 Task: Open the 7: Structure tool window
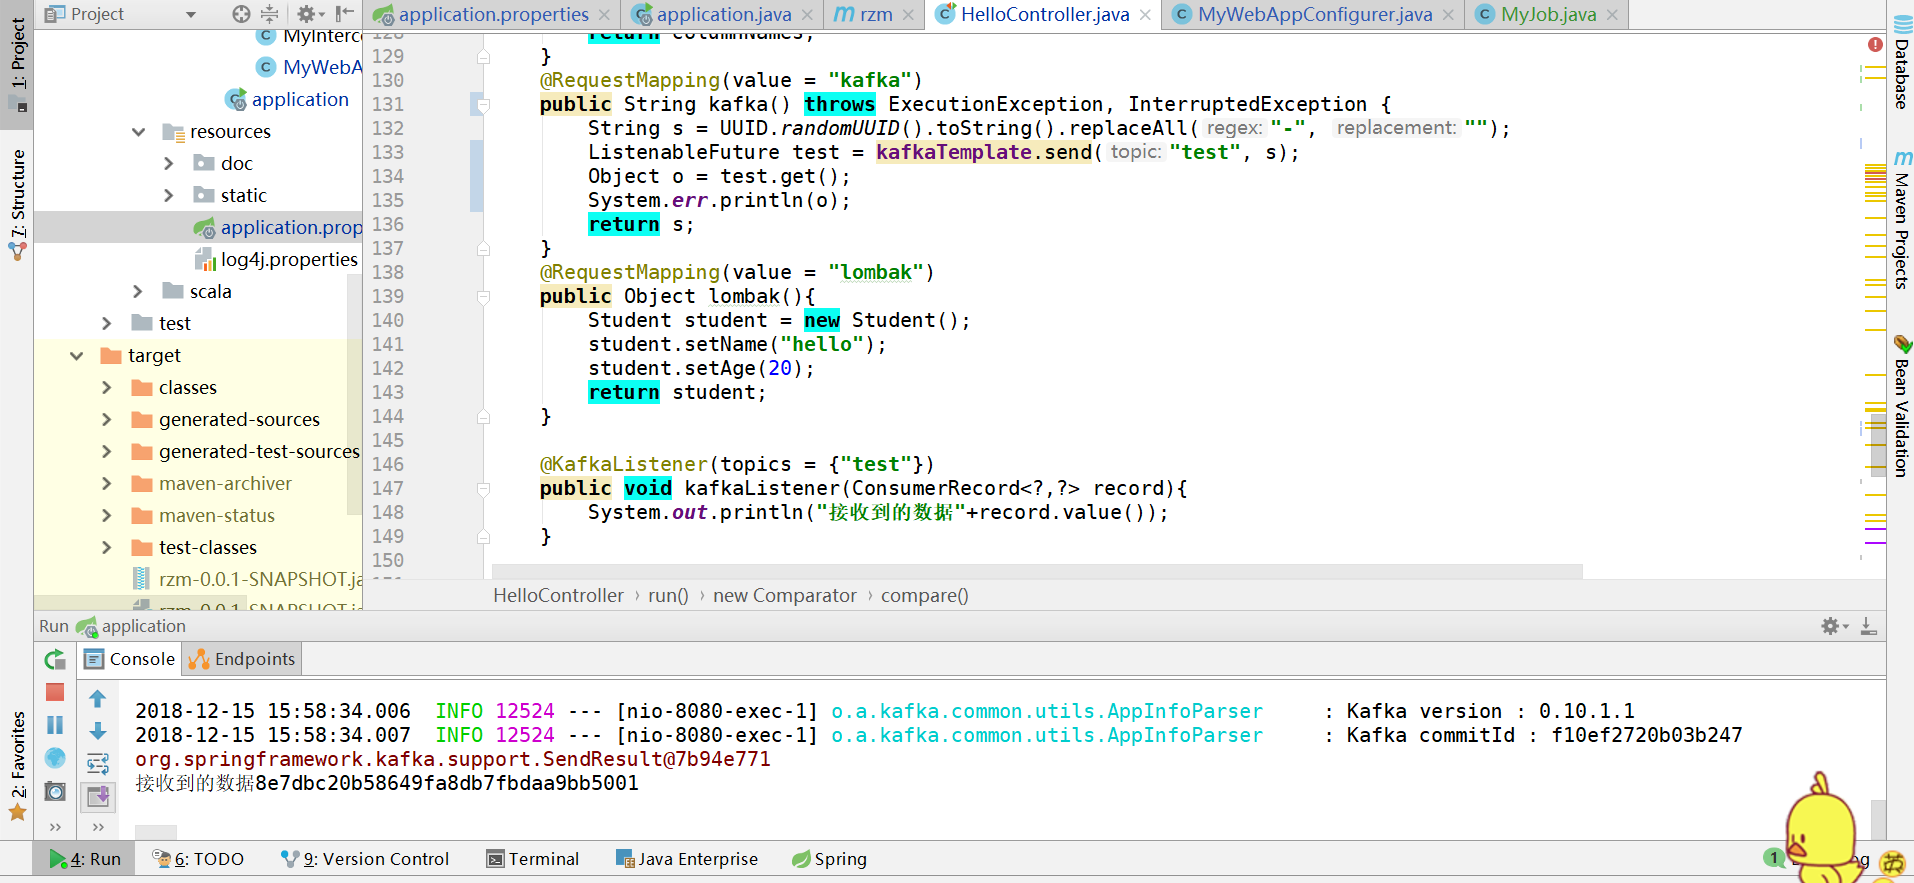[18, 203]
